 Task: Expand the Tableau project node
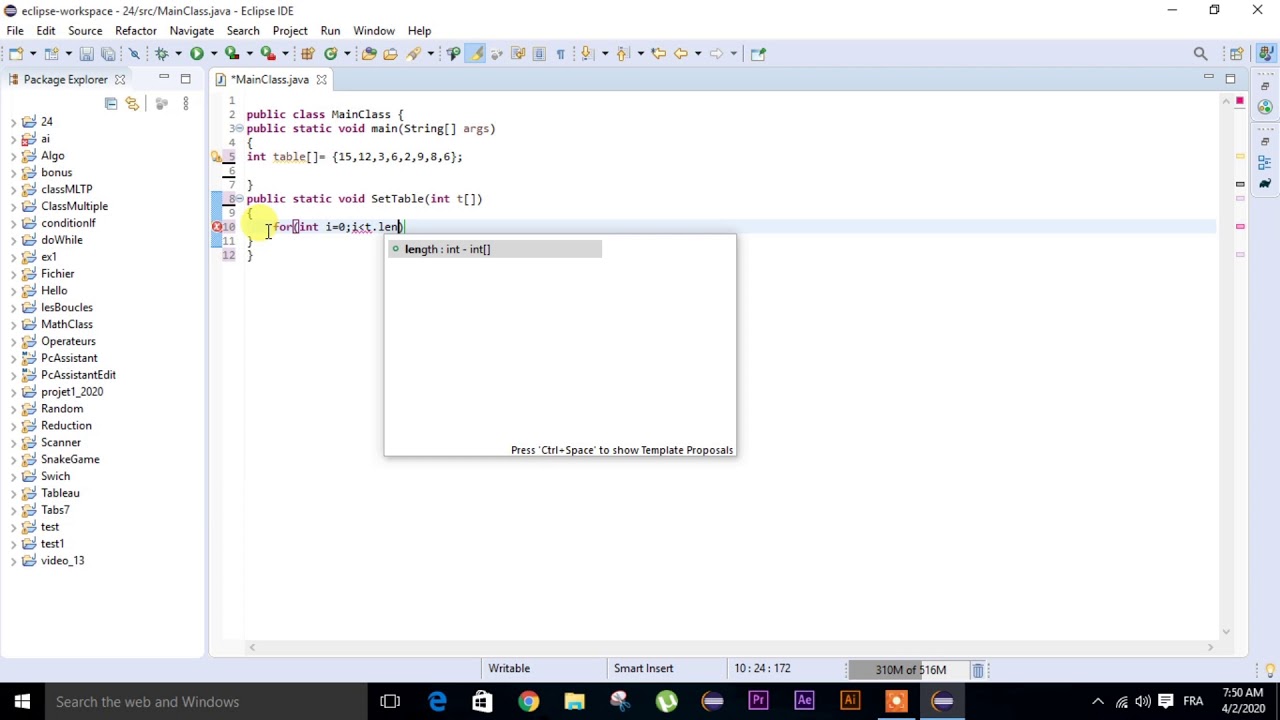[13, 494]
